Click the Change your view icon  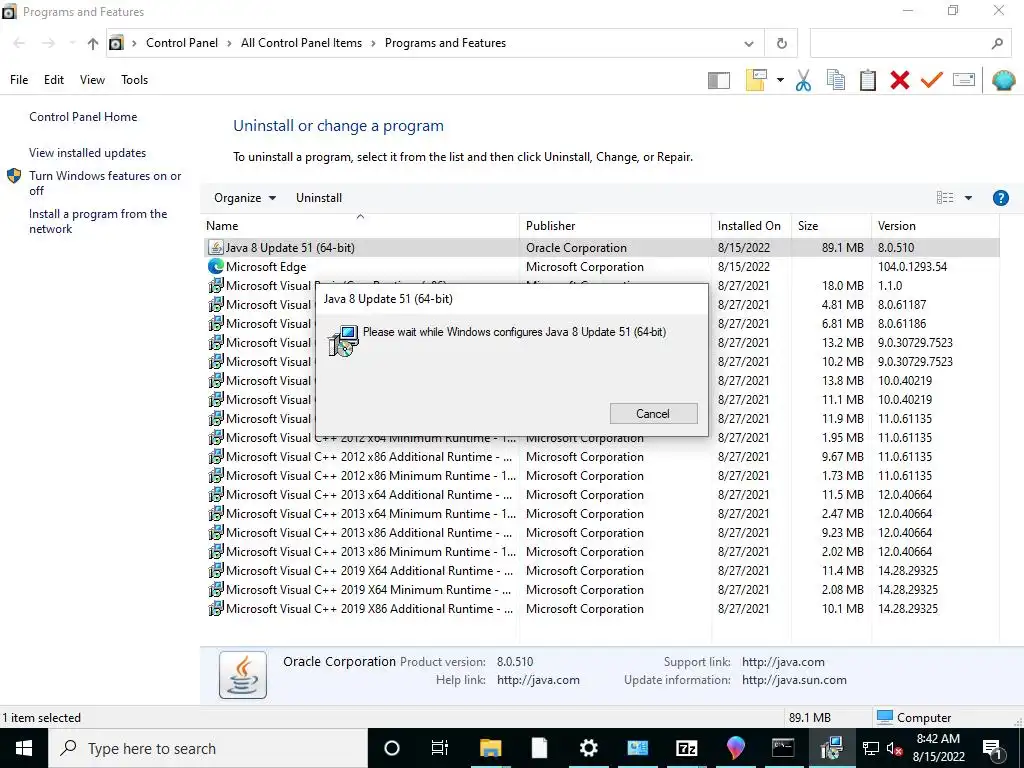pos(945,198)
